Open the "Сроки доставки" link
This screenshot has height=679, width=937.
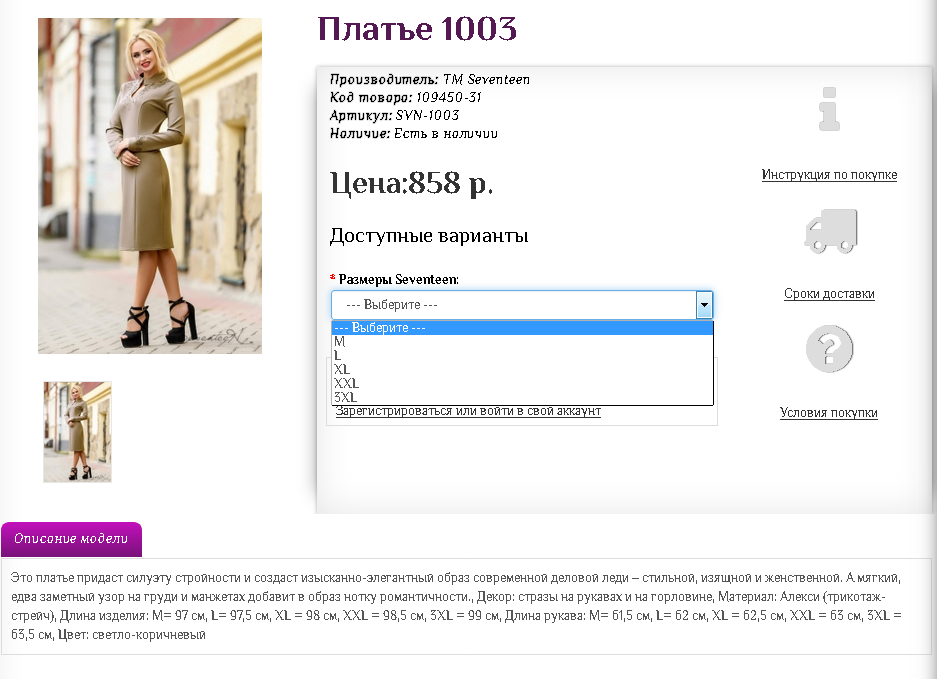pos(828,294)
